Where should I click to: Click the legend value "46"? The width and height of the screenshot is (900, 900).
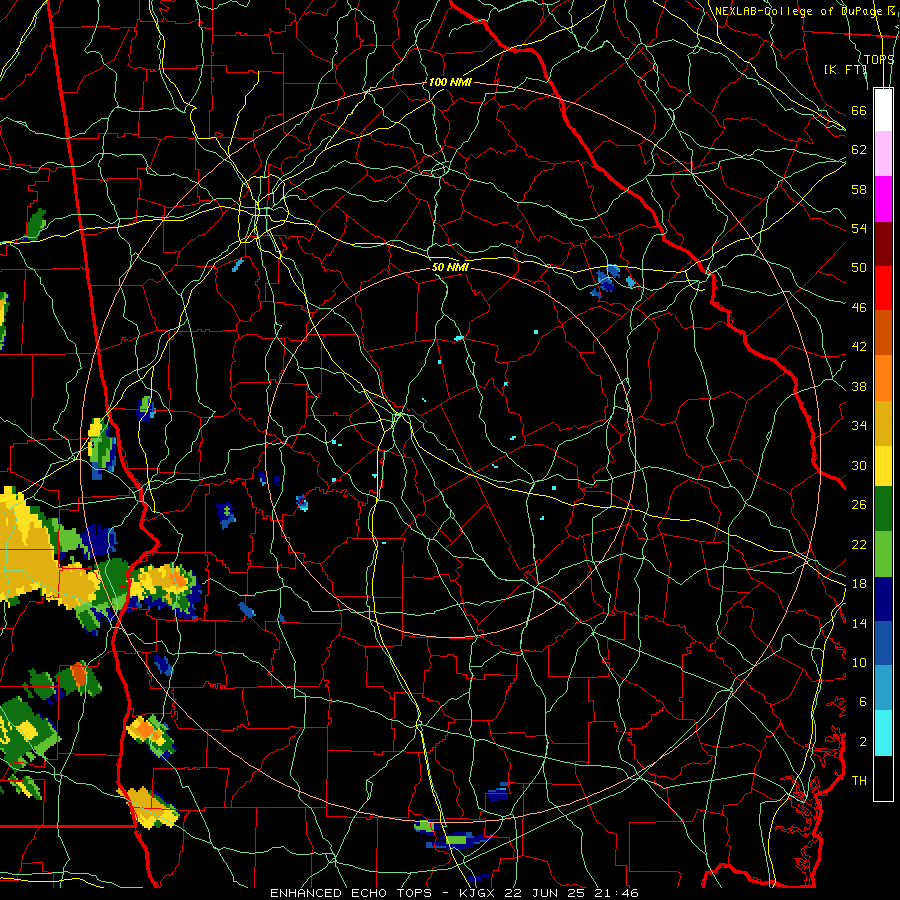coord(859,307)
